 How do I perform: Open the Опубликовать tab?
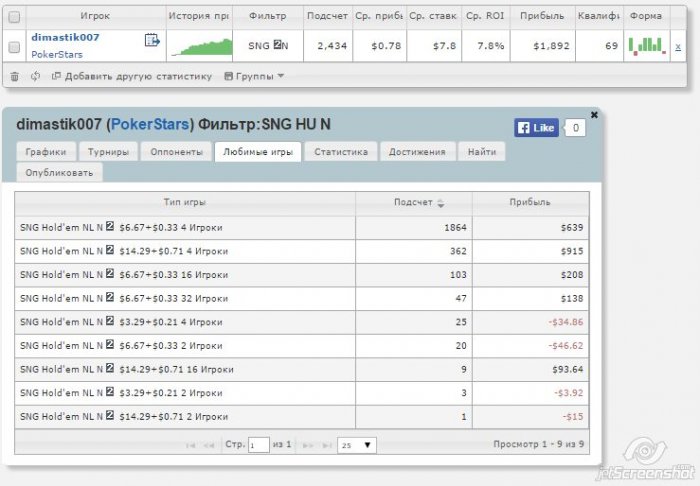point(59,173)
